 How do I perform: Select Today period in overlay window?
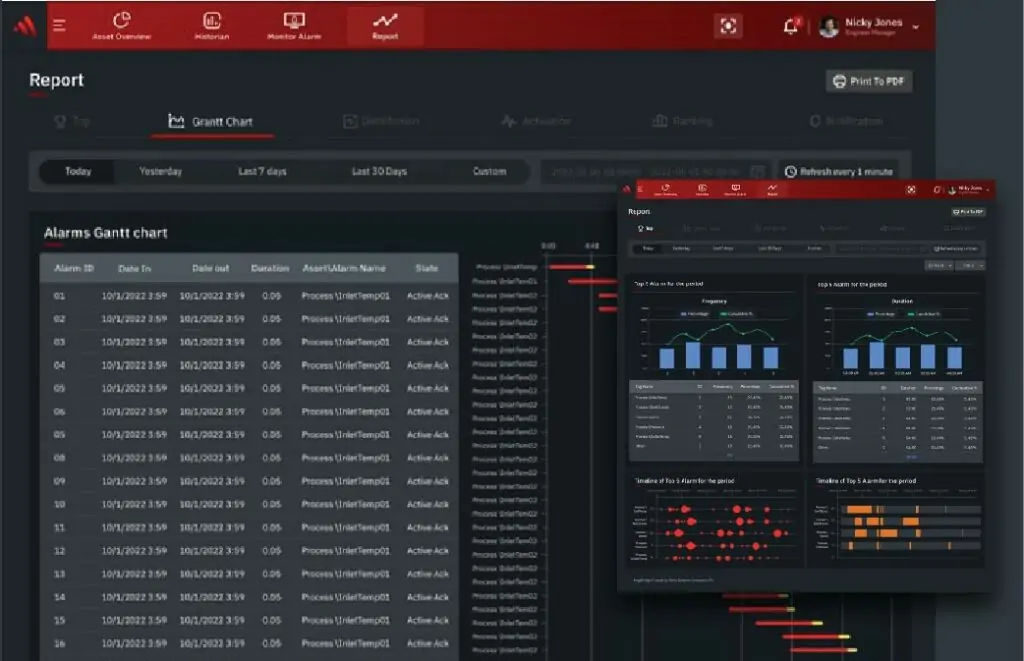(648, 248)
